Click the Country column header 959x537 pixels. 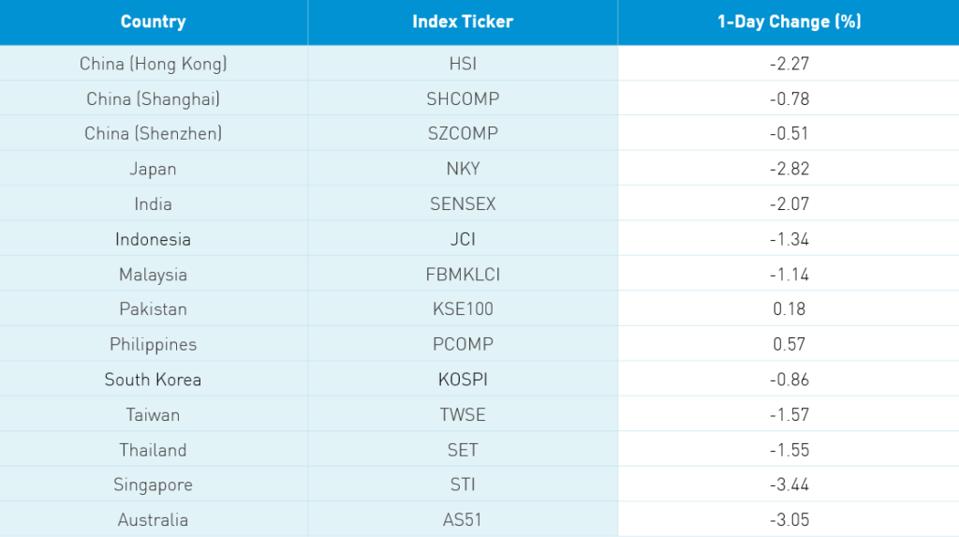click(x=153, y=22)
